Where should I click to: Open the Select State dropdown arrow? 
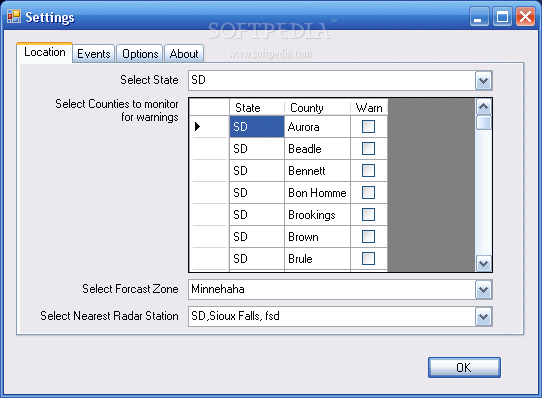[x=483, y=81]
